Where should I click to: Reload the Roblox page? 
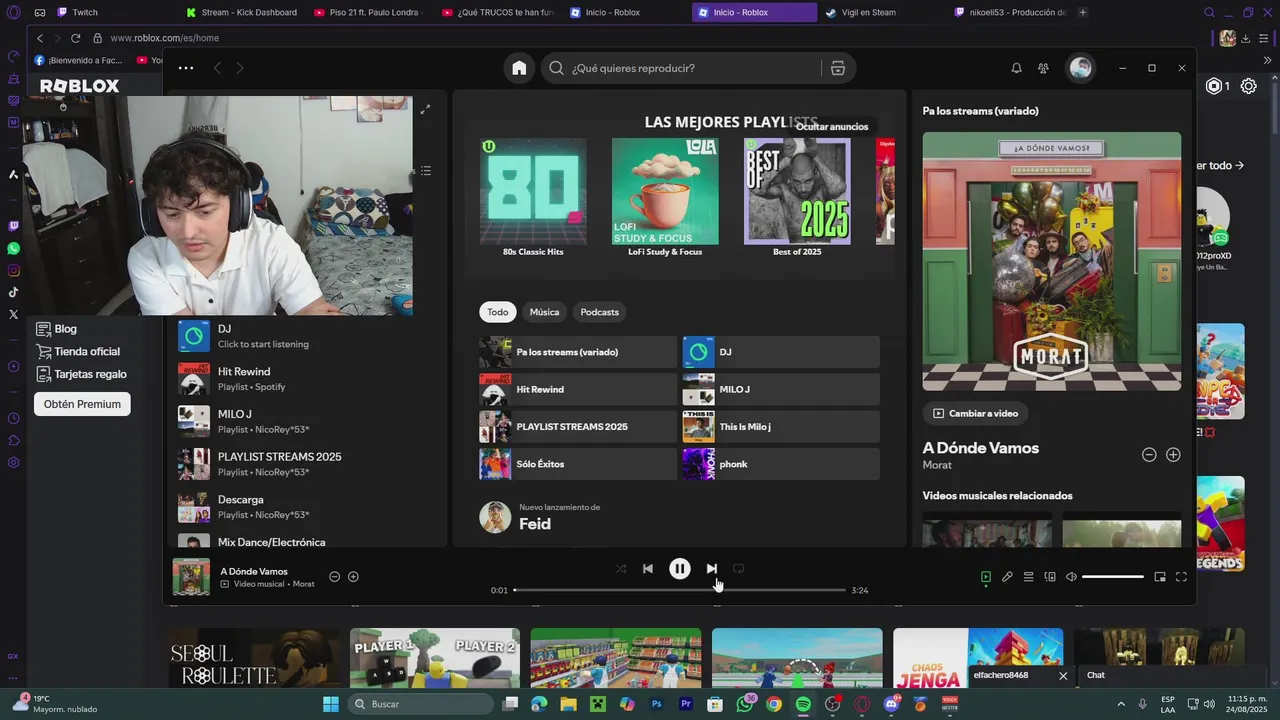[75, 38]
